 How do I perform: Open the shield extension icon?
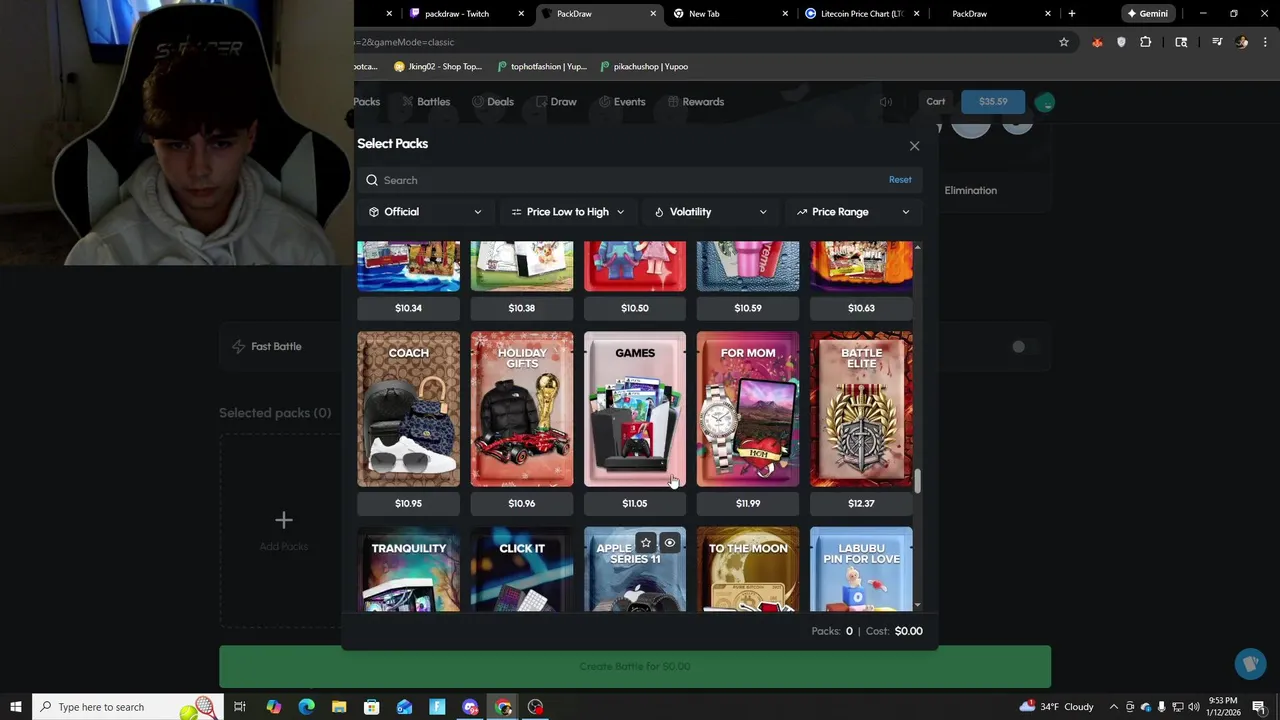coord(1121,42)
